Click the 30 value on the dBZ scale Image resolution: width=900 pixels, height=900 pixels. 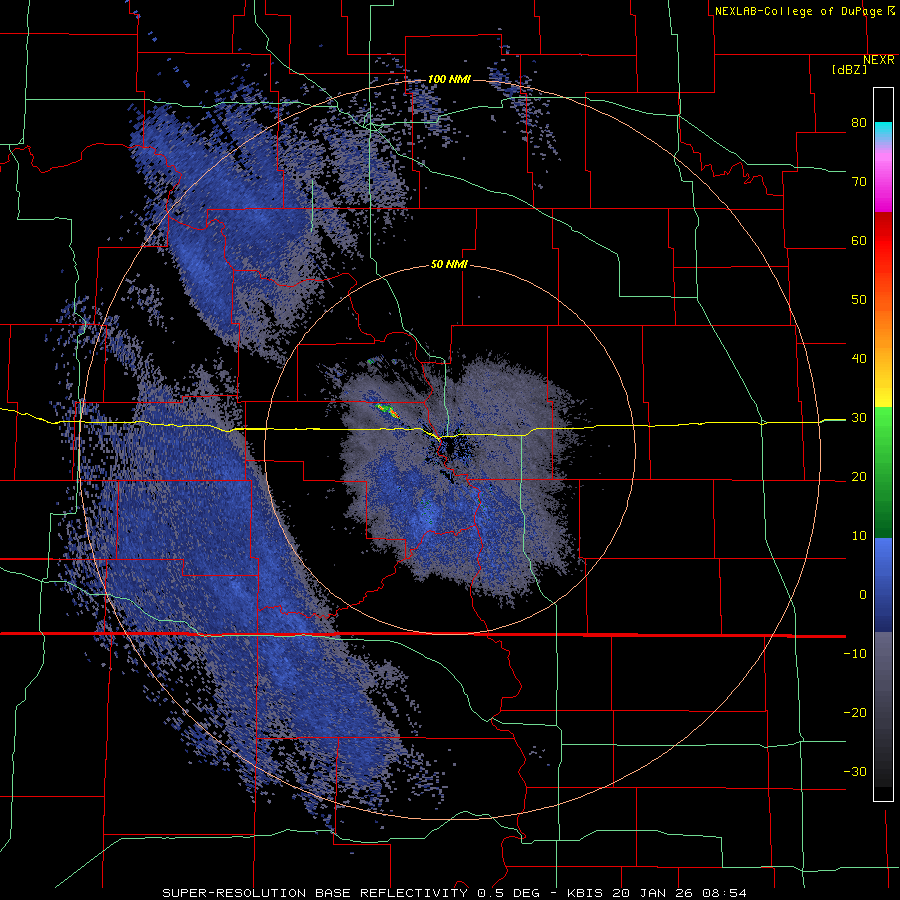tap(859, 418)
